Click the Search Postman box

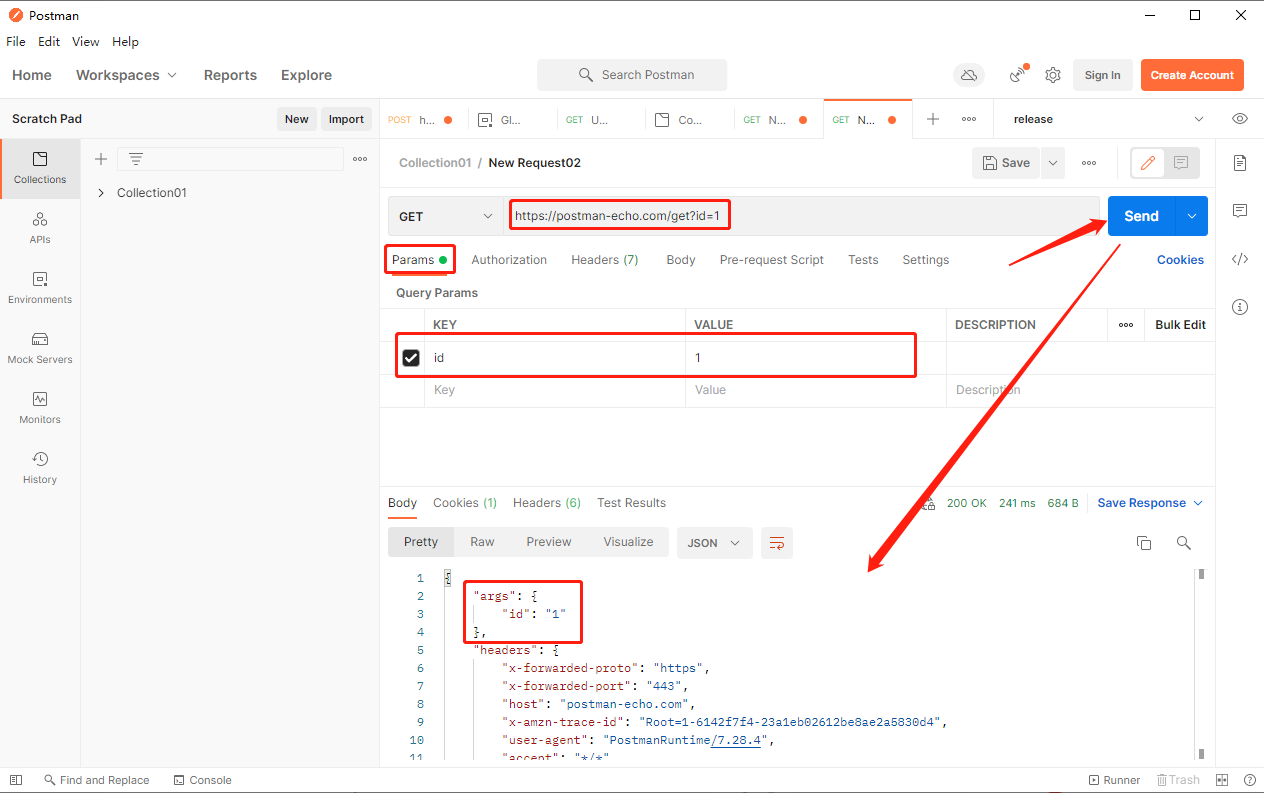click(632, 75)
